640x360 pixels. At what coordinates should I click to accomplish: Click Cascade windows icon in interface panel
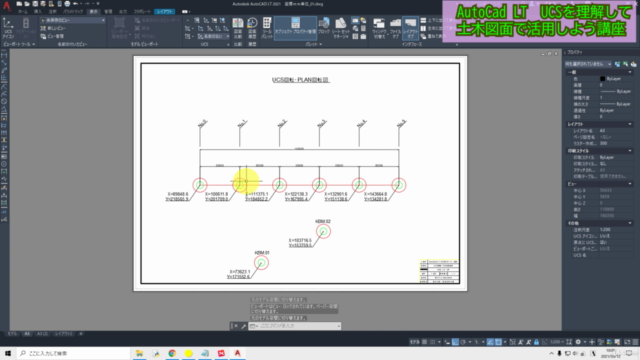[423, 36]
